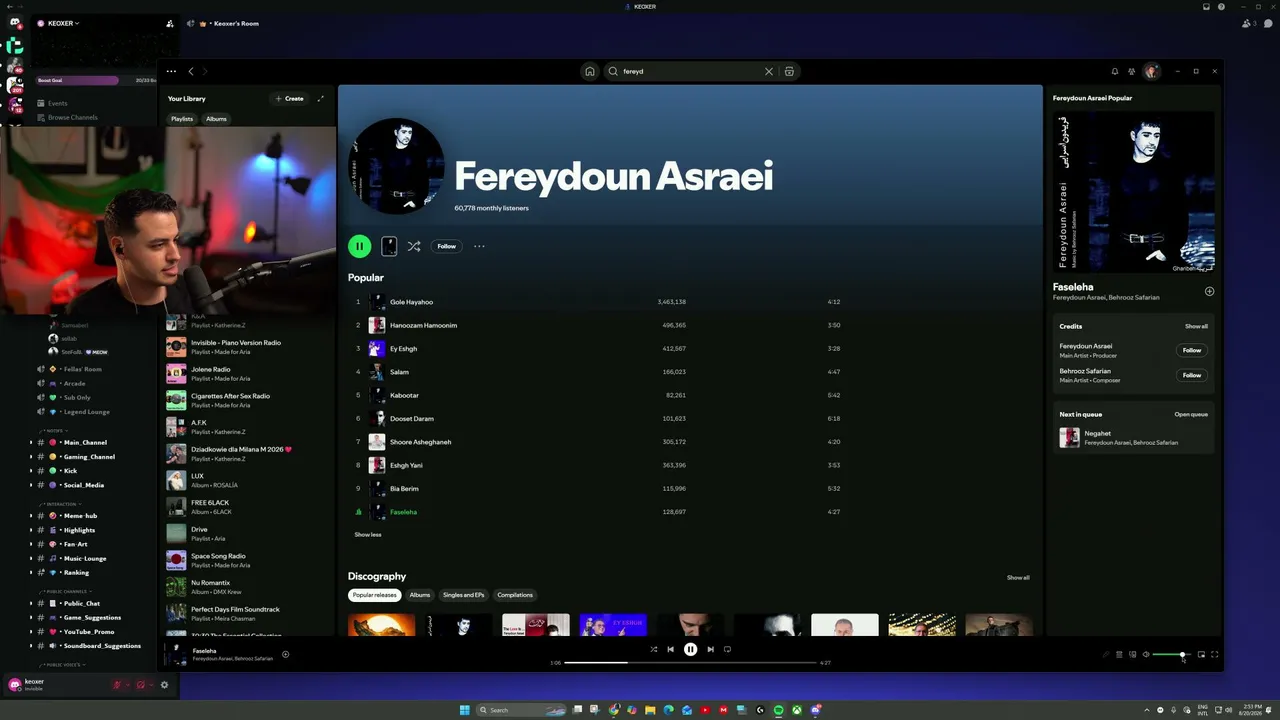Open the artist preview card icon next to pause
The image size is (1280, 720).
(389, 246)
